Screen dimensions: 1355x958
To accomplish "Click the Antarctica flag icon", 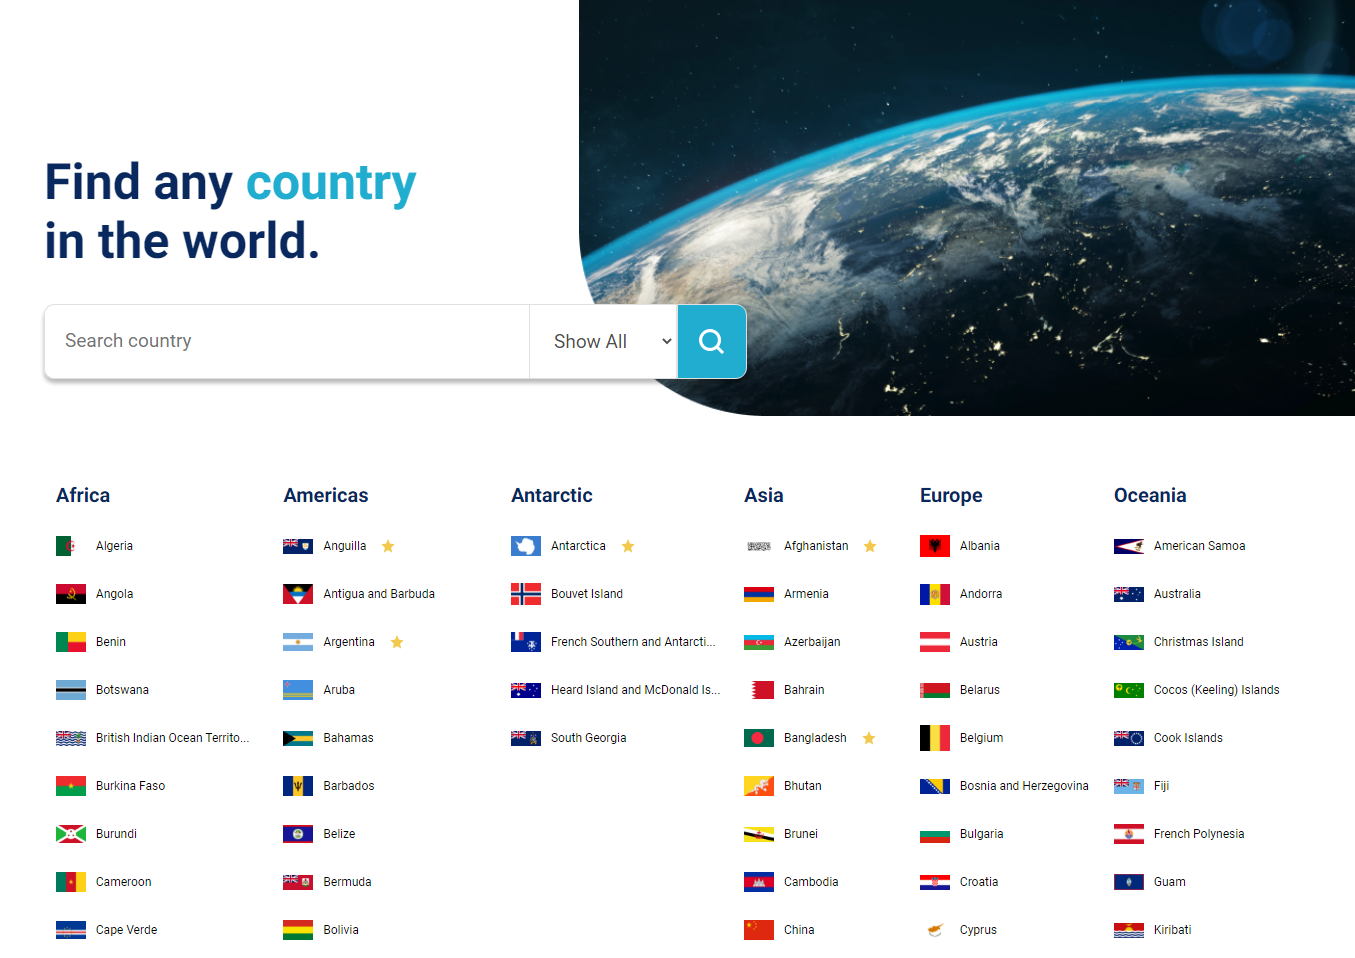I will pyautogui.click(x=526, y=546).
